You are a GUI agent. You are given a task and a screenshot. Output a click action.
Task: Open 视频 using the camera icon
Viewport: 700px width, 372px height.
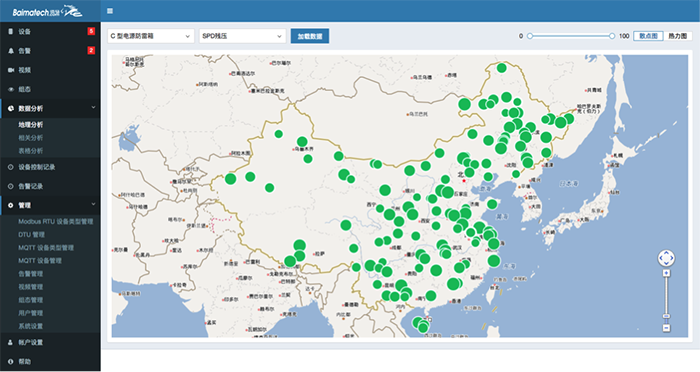click(11, 70)
